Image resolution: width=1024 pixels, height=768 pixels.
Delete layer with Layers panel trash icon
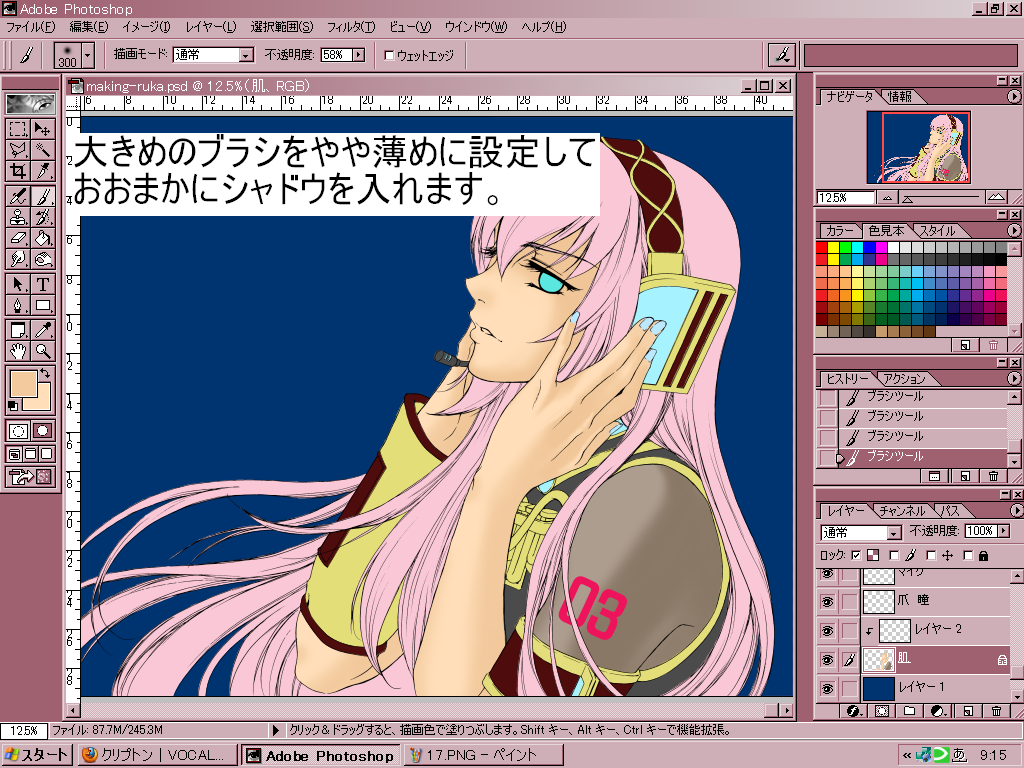click(x=997, y=711)
